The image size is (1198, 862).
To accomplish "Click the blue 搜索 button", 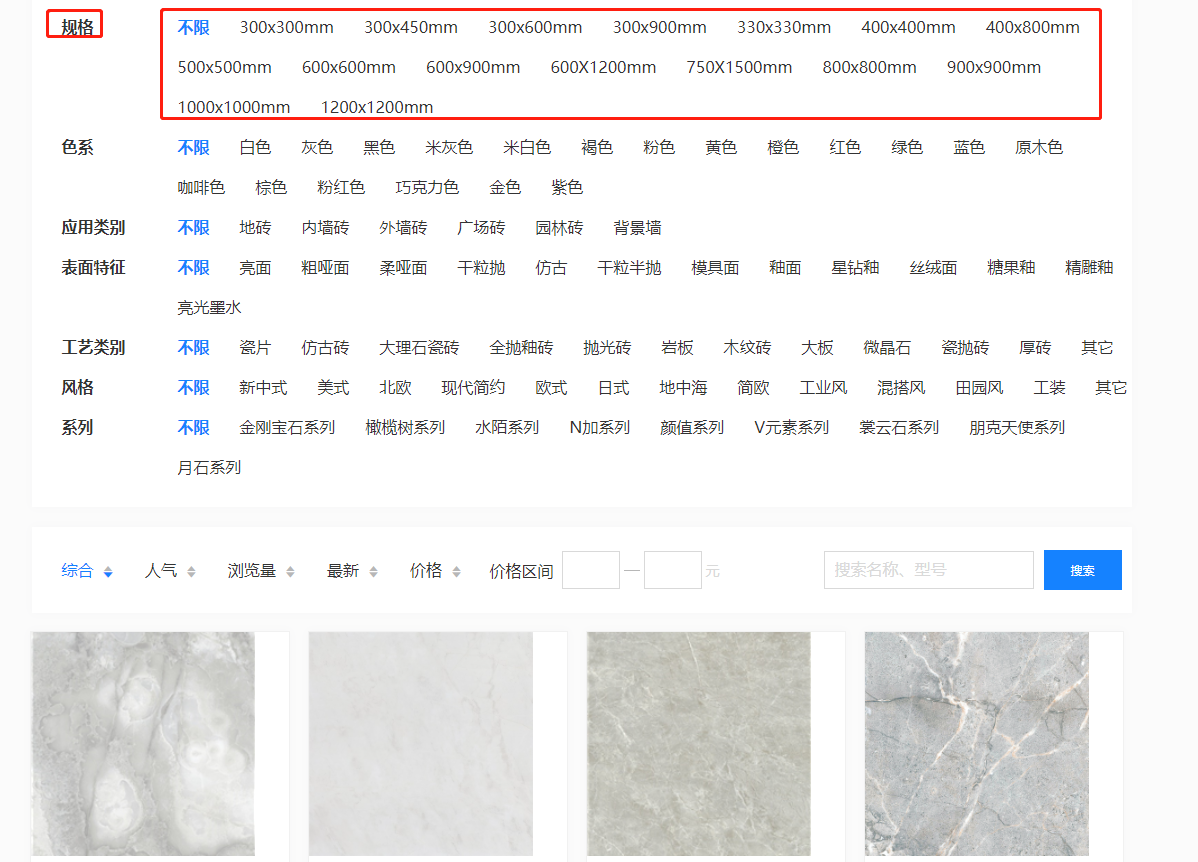I will pos(1082,570).
